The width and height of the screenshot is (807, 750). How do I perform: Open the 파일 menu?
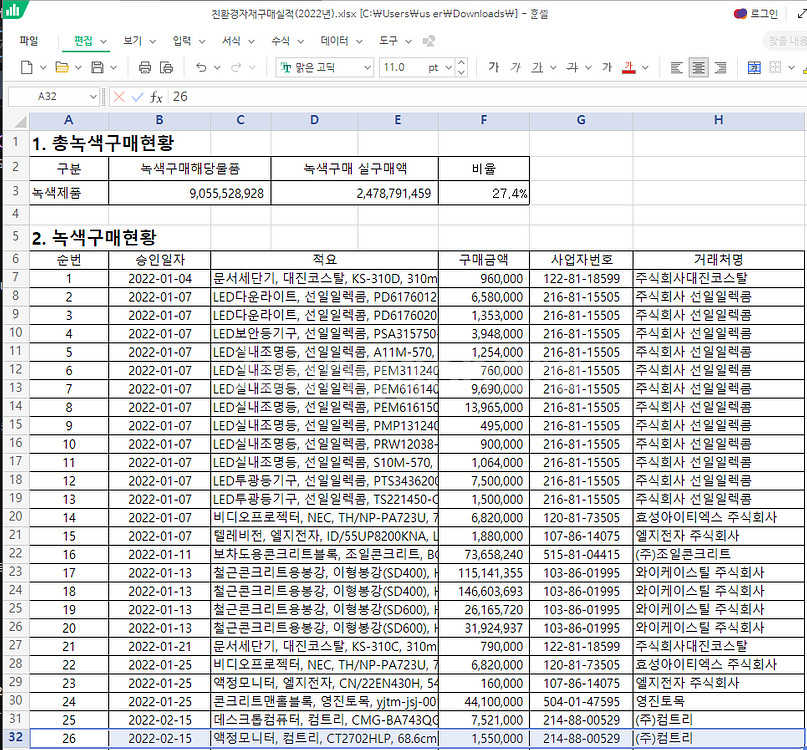(29, 41)
